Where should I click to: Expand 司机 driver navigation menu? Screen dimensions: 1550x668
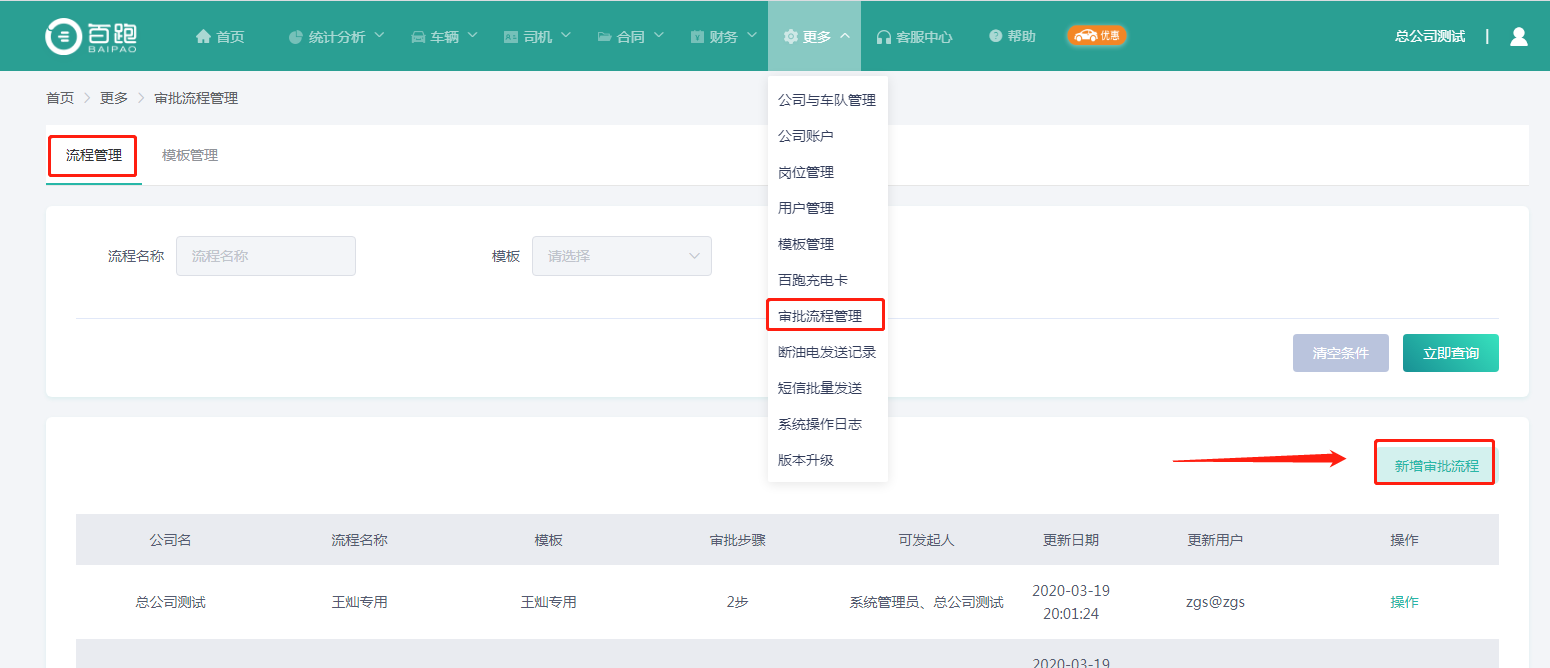537,37
